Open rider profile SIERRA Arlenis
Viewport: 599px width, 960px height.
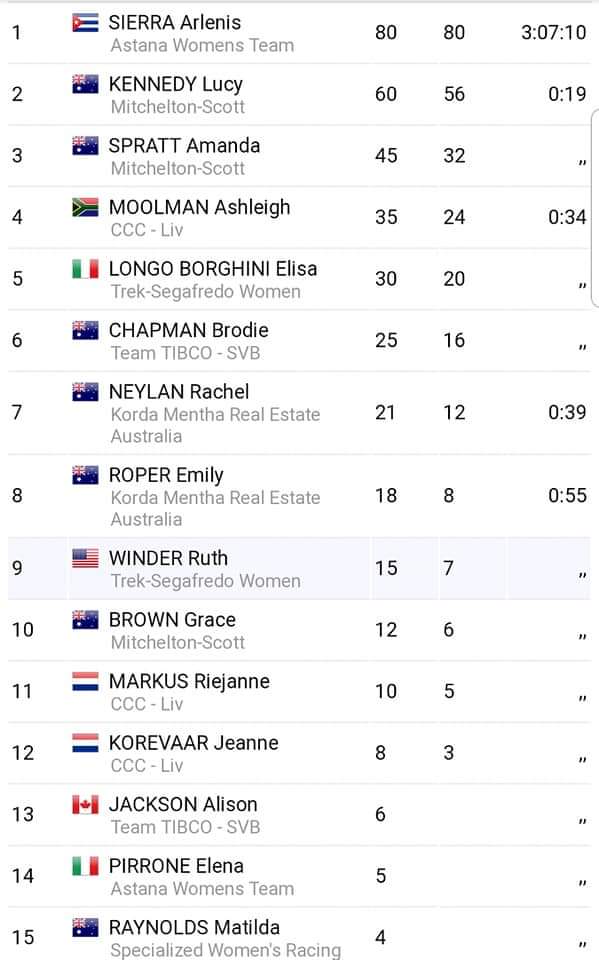175,23
